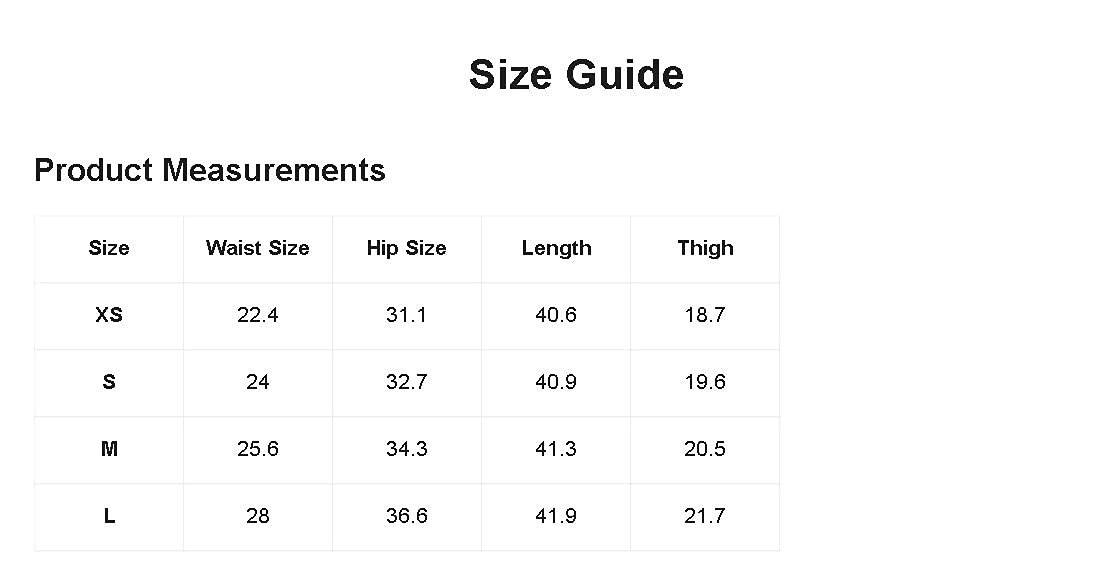This screenshot has width=1094, height=566.
Task: Select the S hip value 32.7
Action: click(x=407, y=382)
